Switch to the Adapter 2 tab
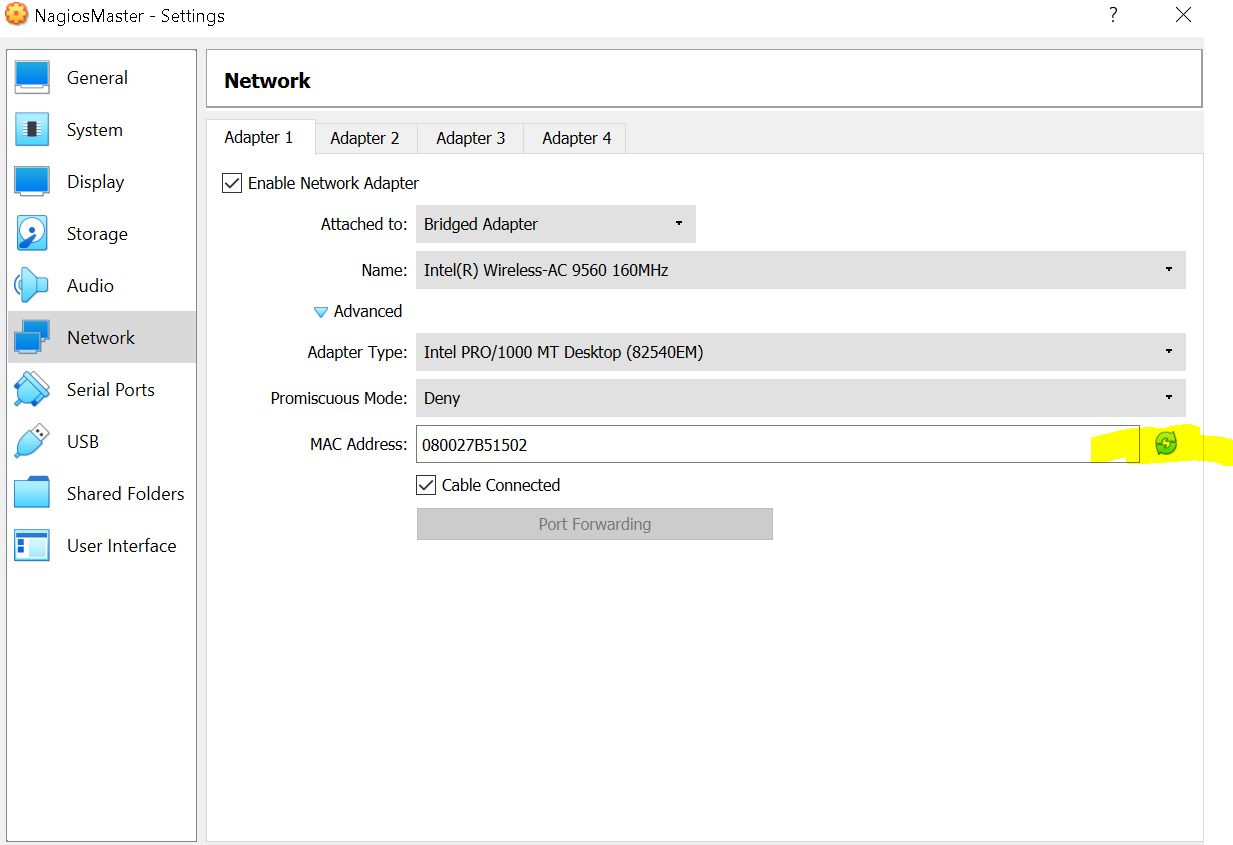 point(365,137)
